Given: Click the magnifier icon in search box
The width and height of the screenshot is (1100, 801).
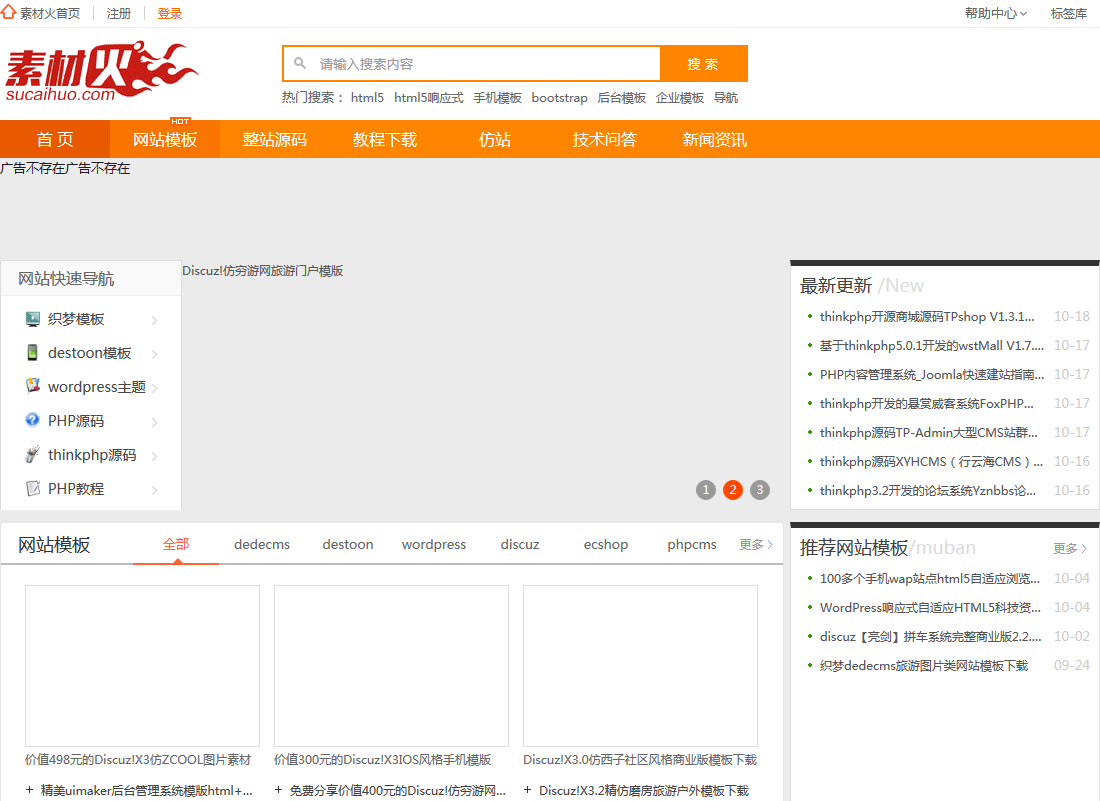Looking at the screenshot, I should coord(300,64).
